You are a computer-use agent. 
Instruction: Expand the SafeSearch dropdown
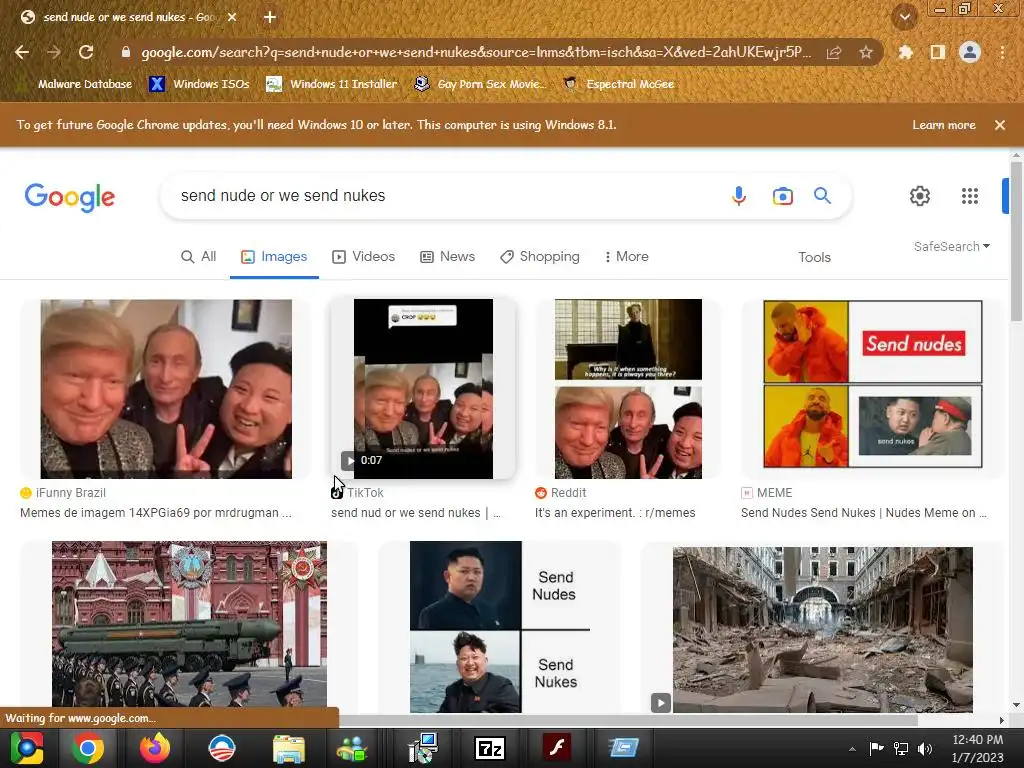(952, 247)
